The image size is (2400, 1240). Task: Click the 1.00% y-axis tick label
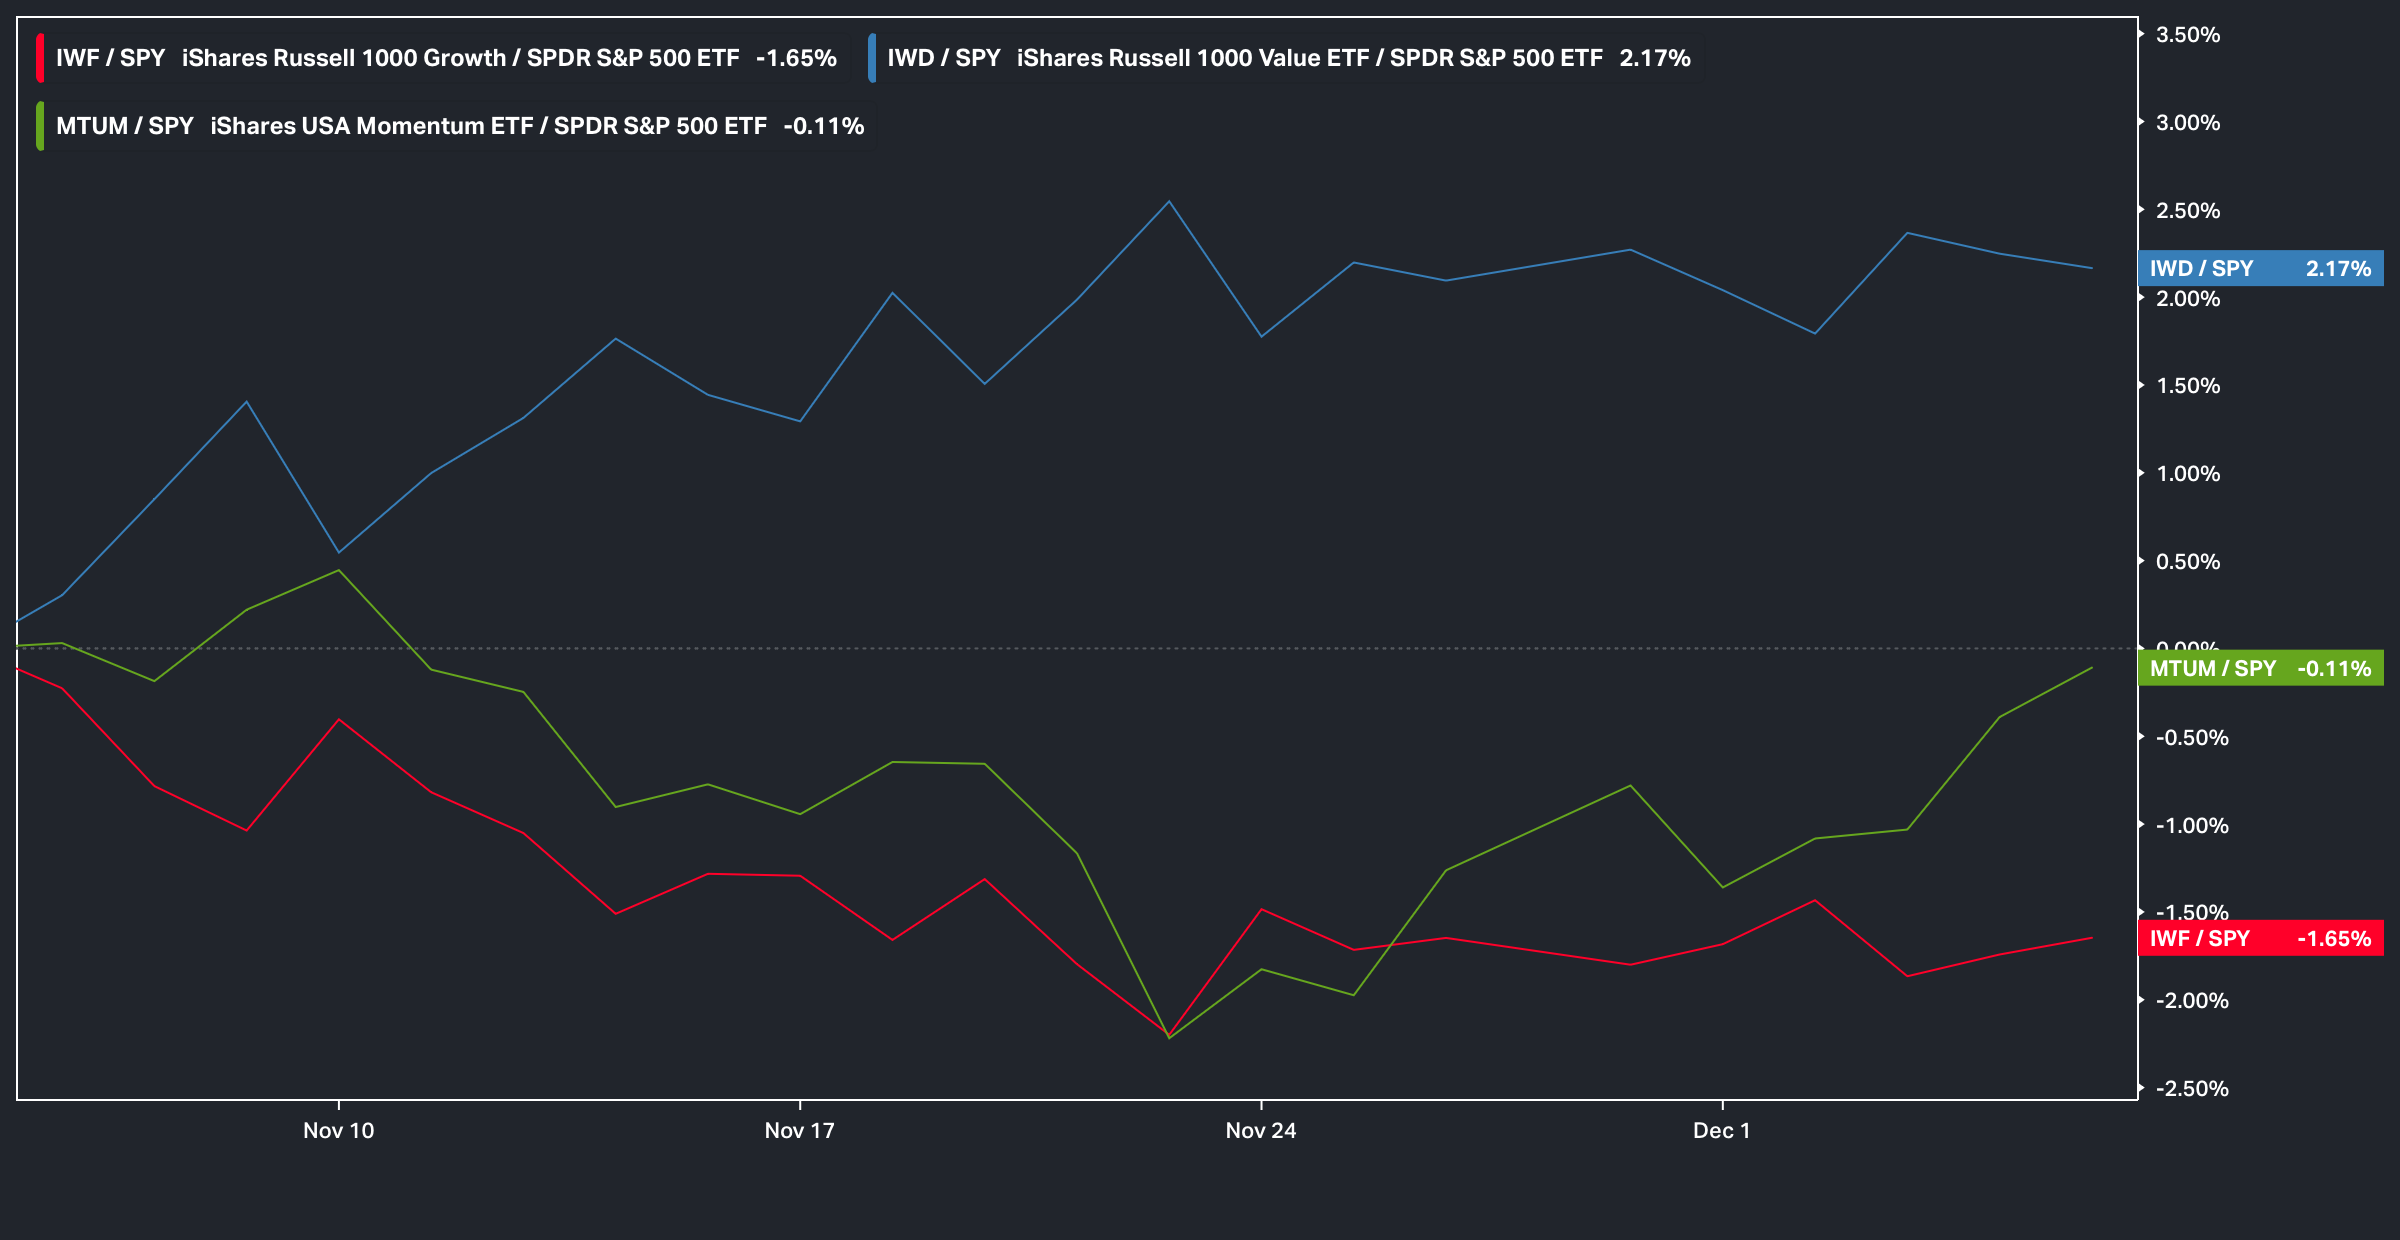tap(2187, 474)
